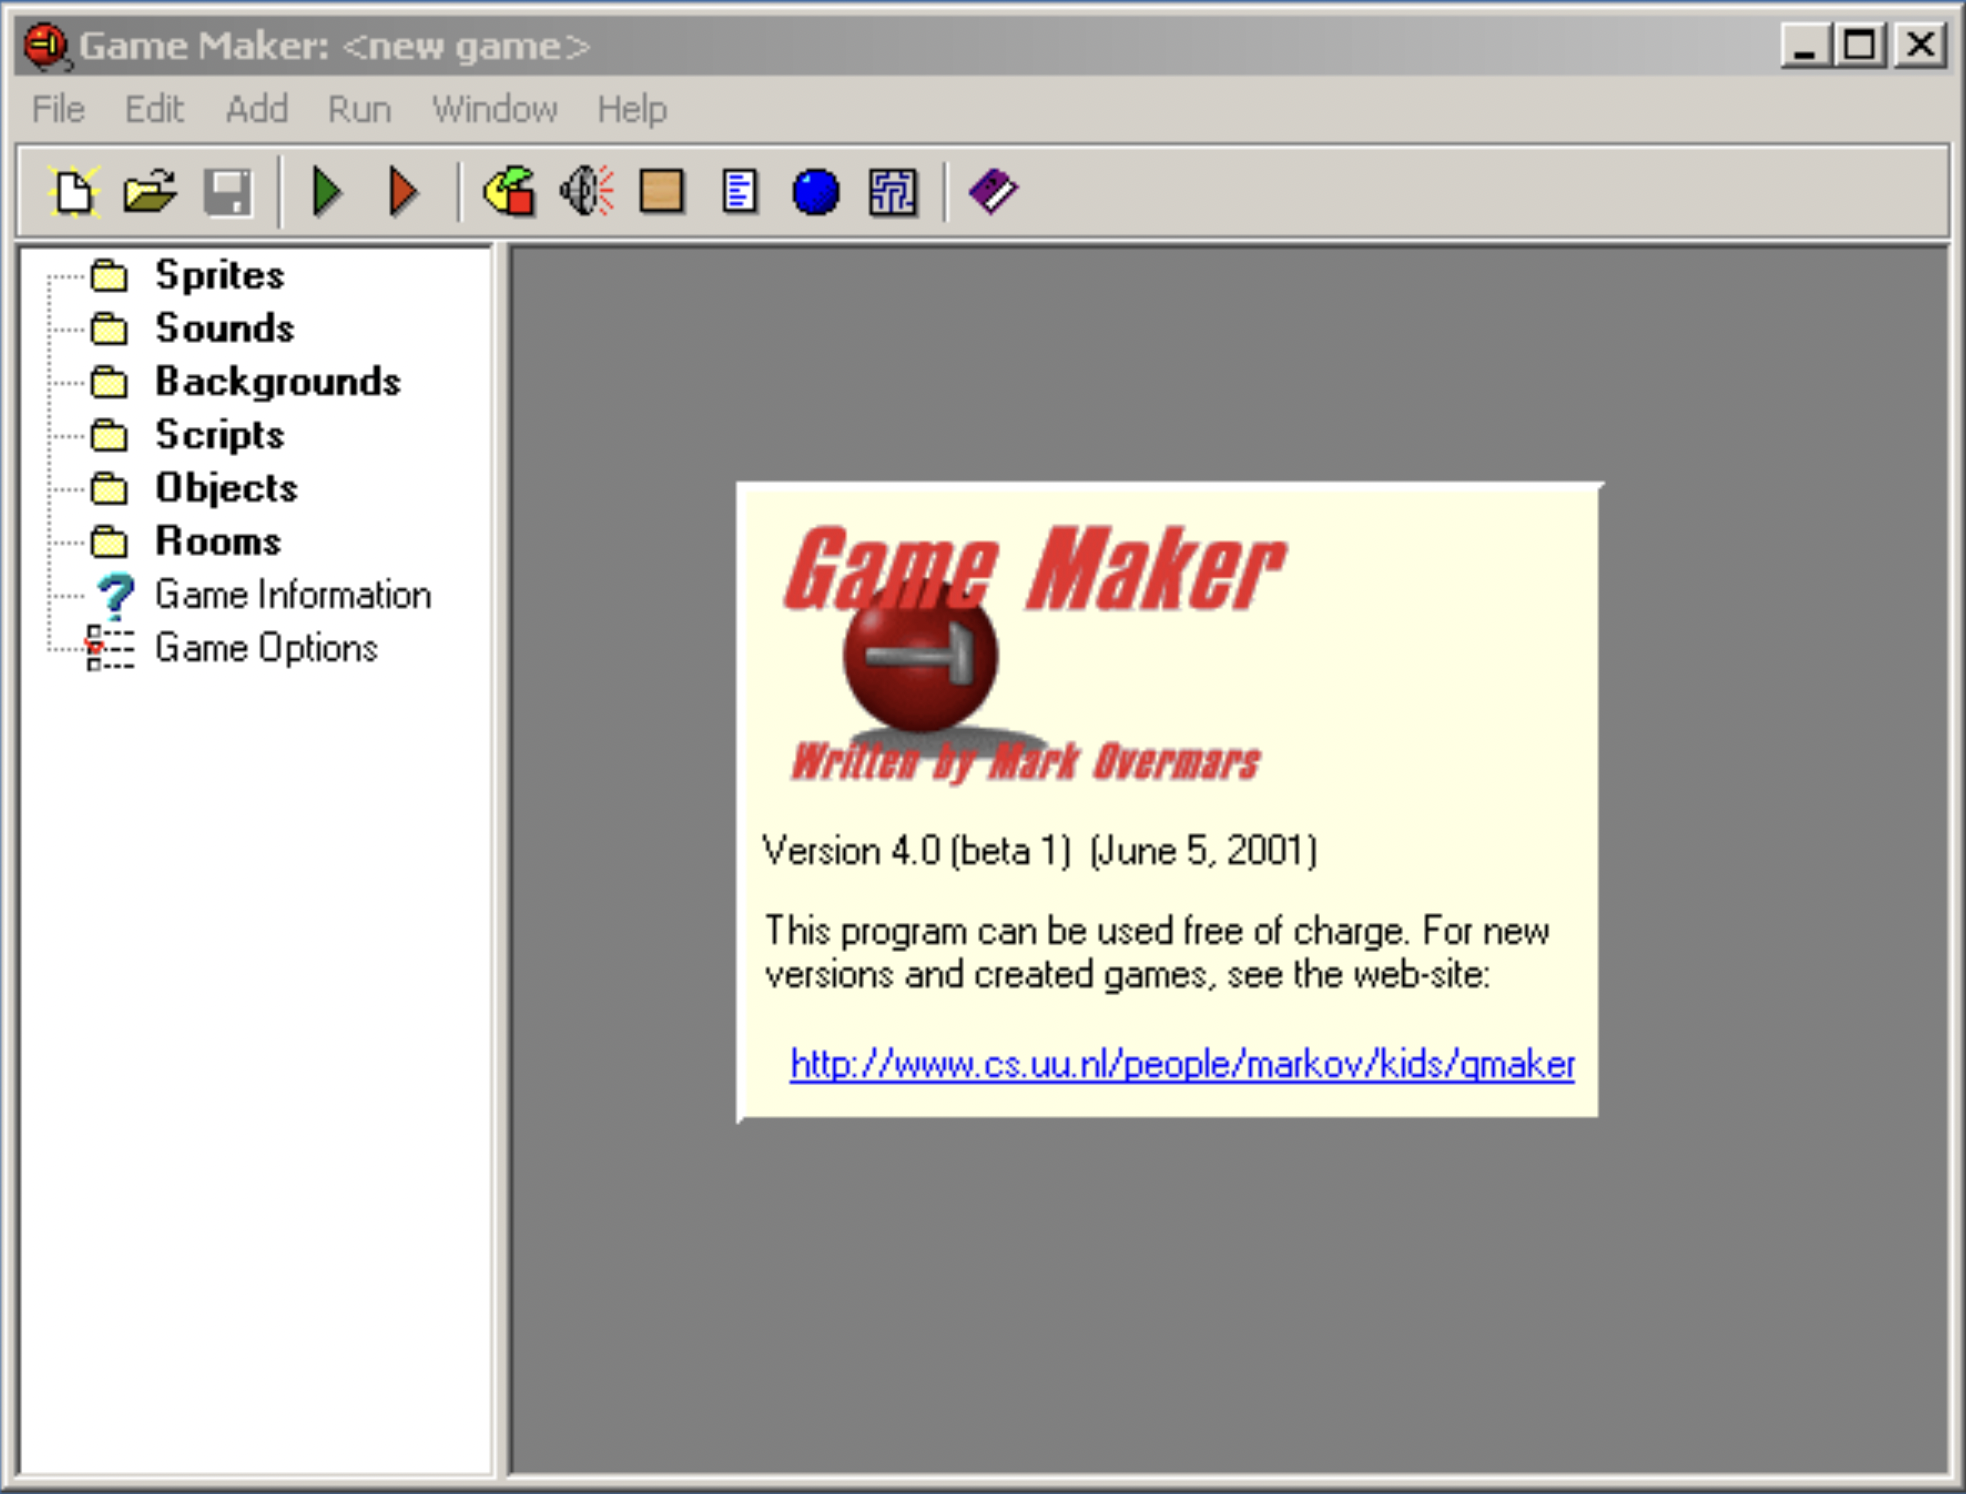1966x1494 pixels.
Task: Add a script using document icon
Action: (x=739, y=191)
